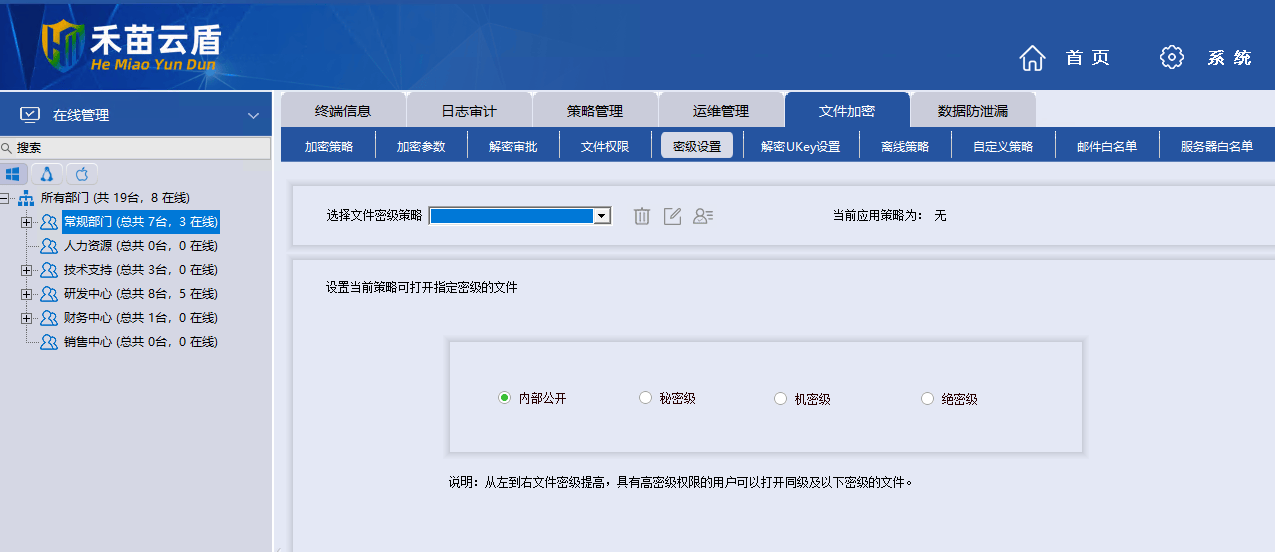Click the Windows platform filter icon
This screenshot has height=552, width=1275.
pos(13,173)
